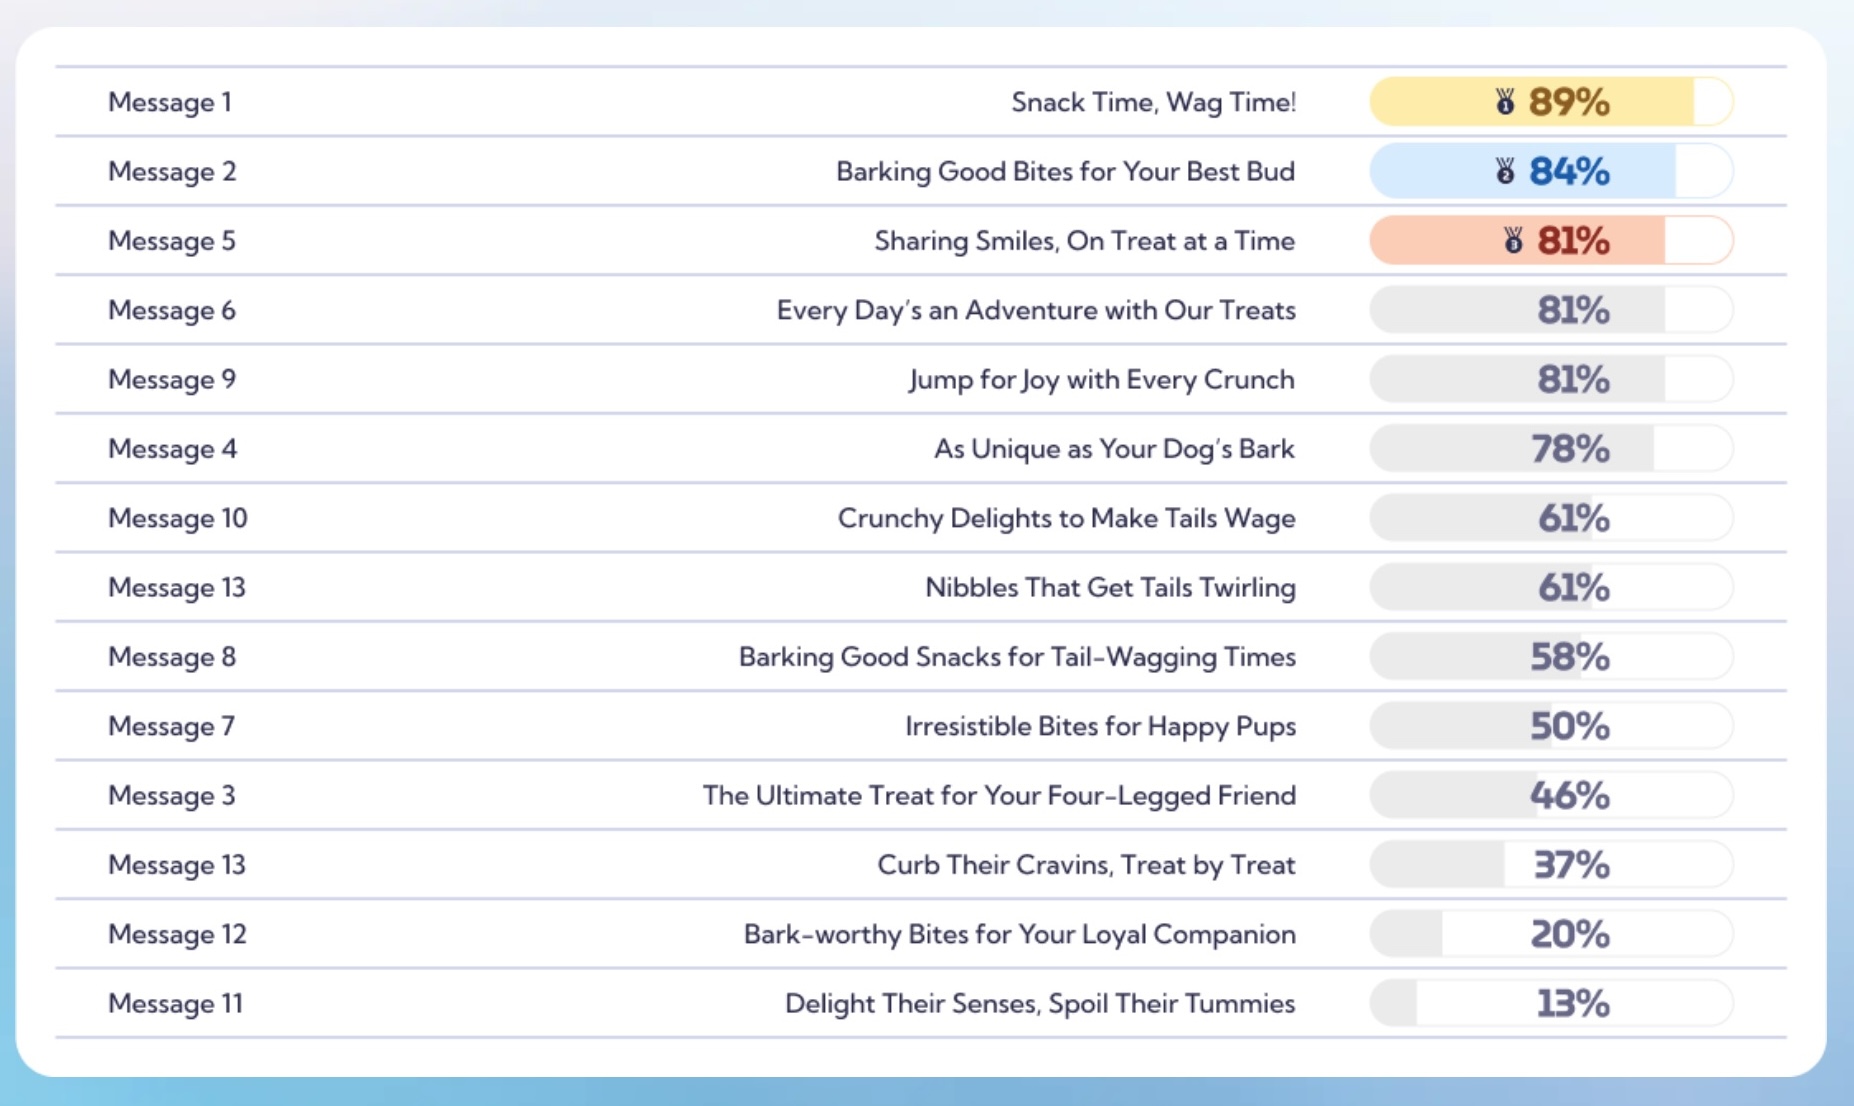Select the Message 11 label

pyautogui.click(x=175, y=1003)
